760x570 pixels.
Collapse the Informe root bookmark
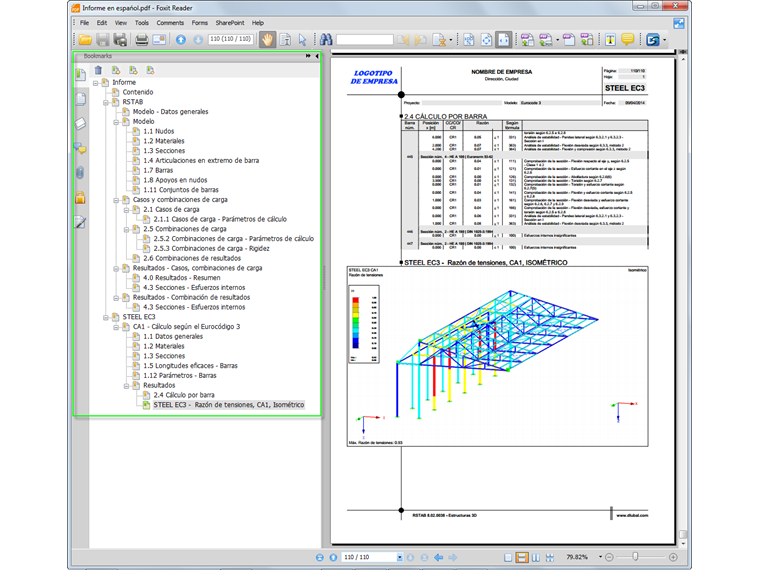click(96, 83)
